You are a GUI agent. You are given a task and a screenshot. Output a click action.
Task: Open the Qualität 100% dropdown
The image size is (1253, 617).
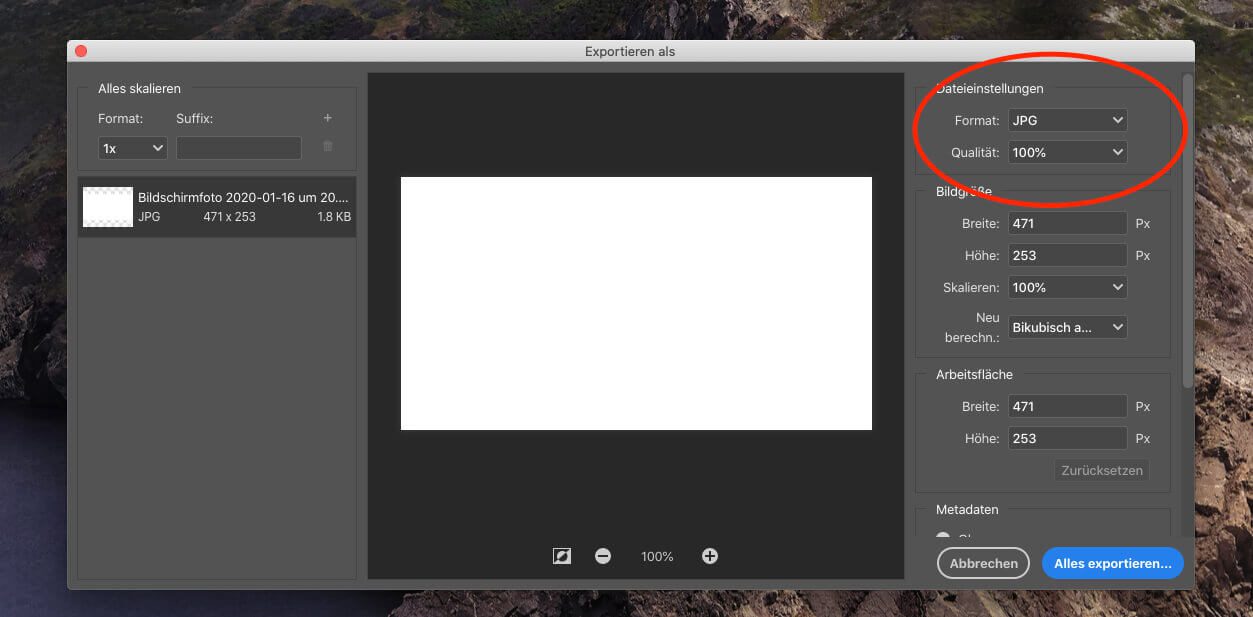(1067, 152)
